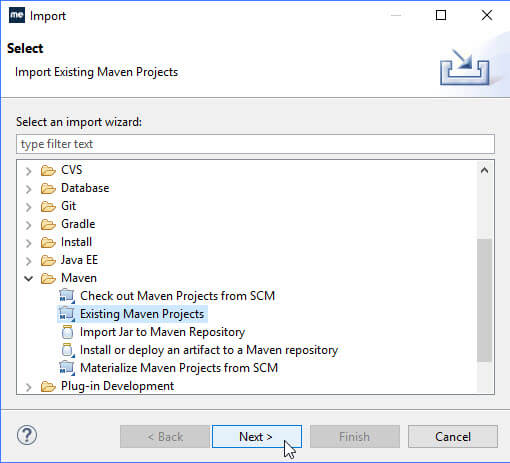Open the help question mark icon
Screen dimensions: 510x463
pos(27,435)
